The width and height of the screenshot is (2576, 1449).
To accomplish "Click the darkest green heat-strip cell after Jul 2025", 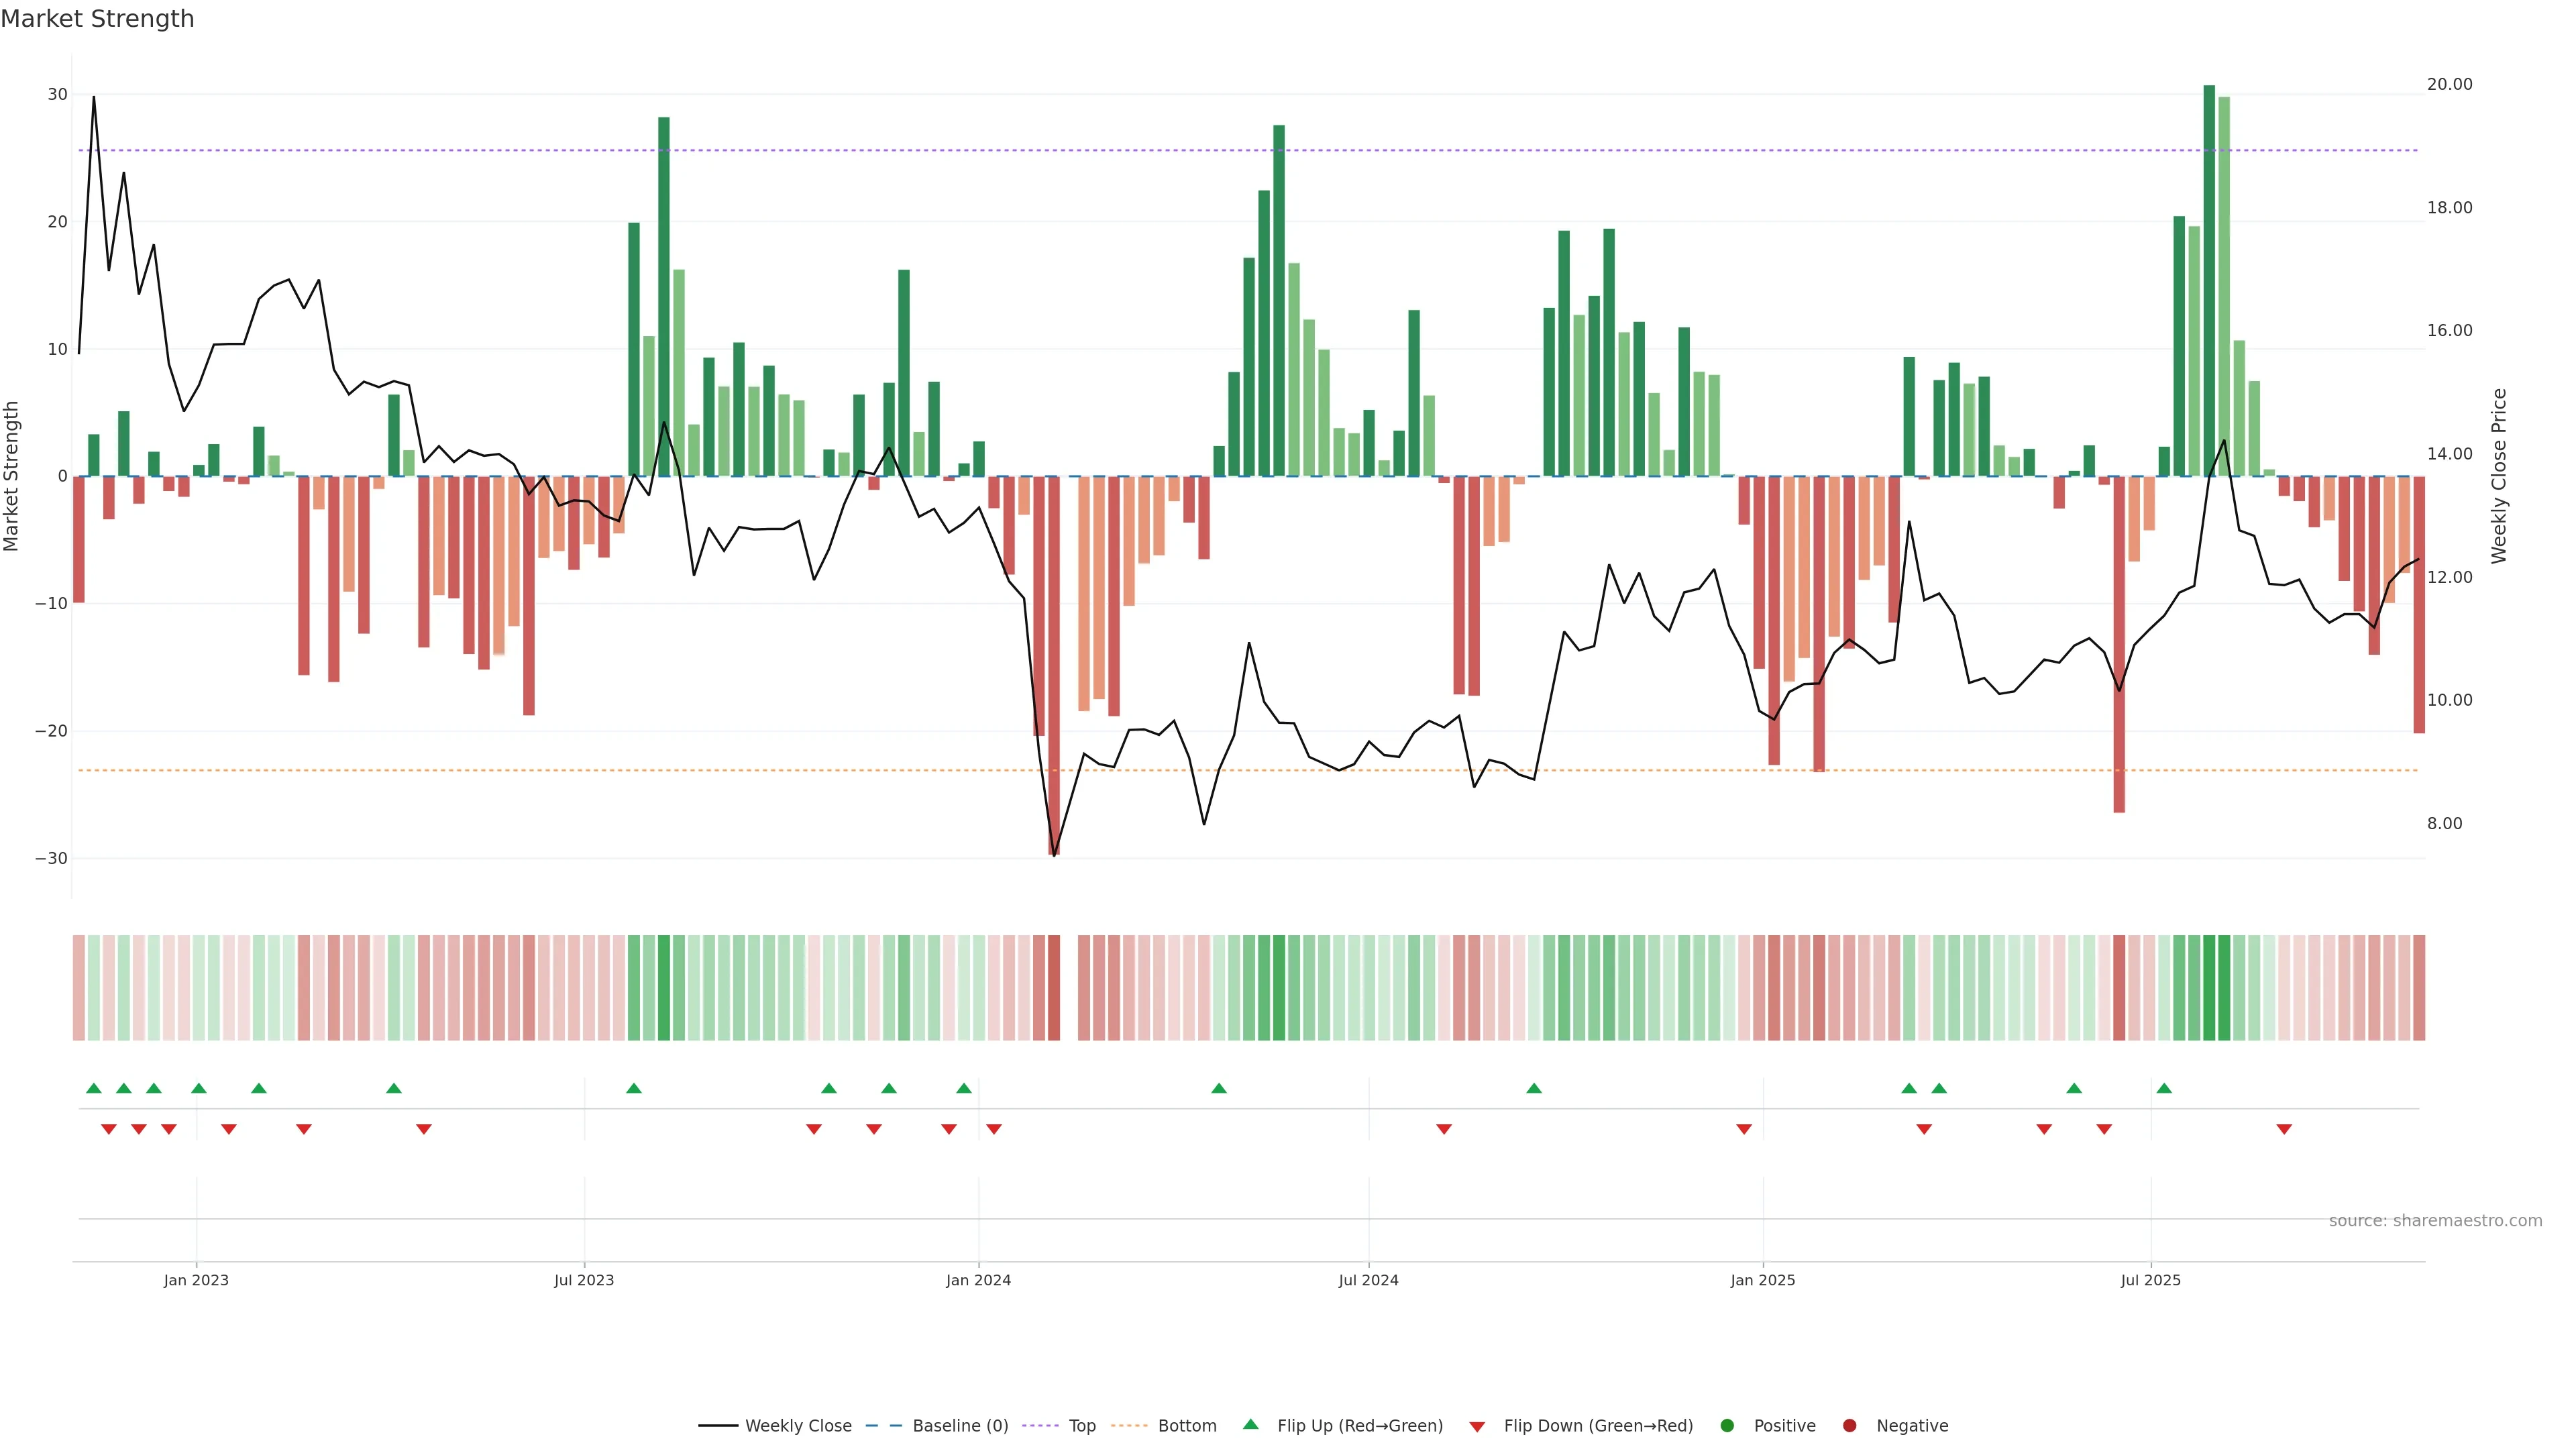I will (2209, 987).
